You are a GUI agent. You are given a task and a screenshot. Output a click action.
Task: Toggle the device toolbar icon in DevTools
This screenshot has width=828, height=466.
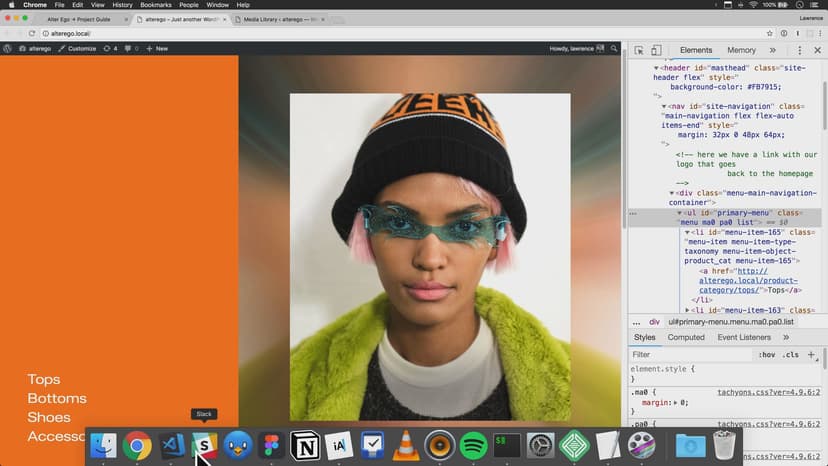pyautogui.click(x=656, y=50)
